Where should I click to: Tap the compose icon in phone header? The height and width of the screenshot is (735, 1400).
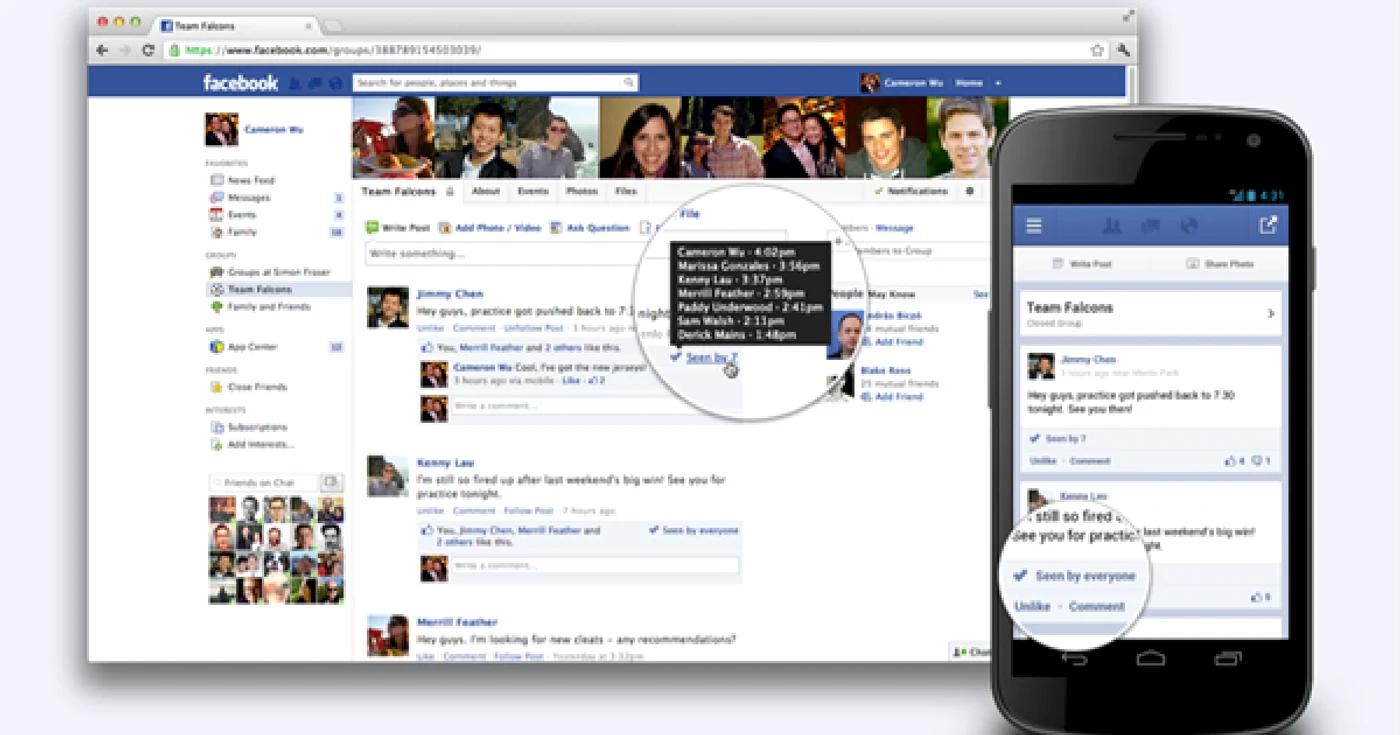point(1268,226)
